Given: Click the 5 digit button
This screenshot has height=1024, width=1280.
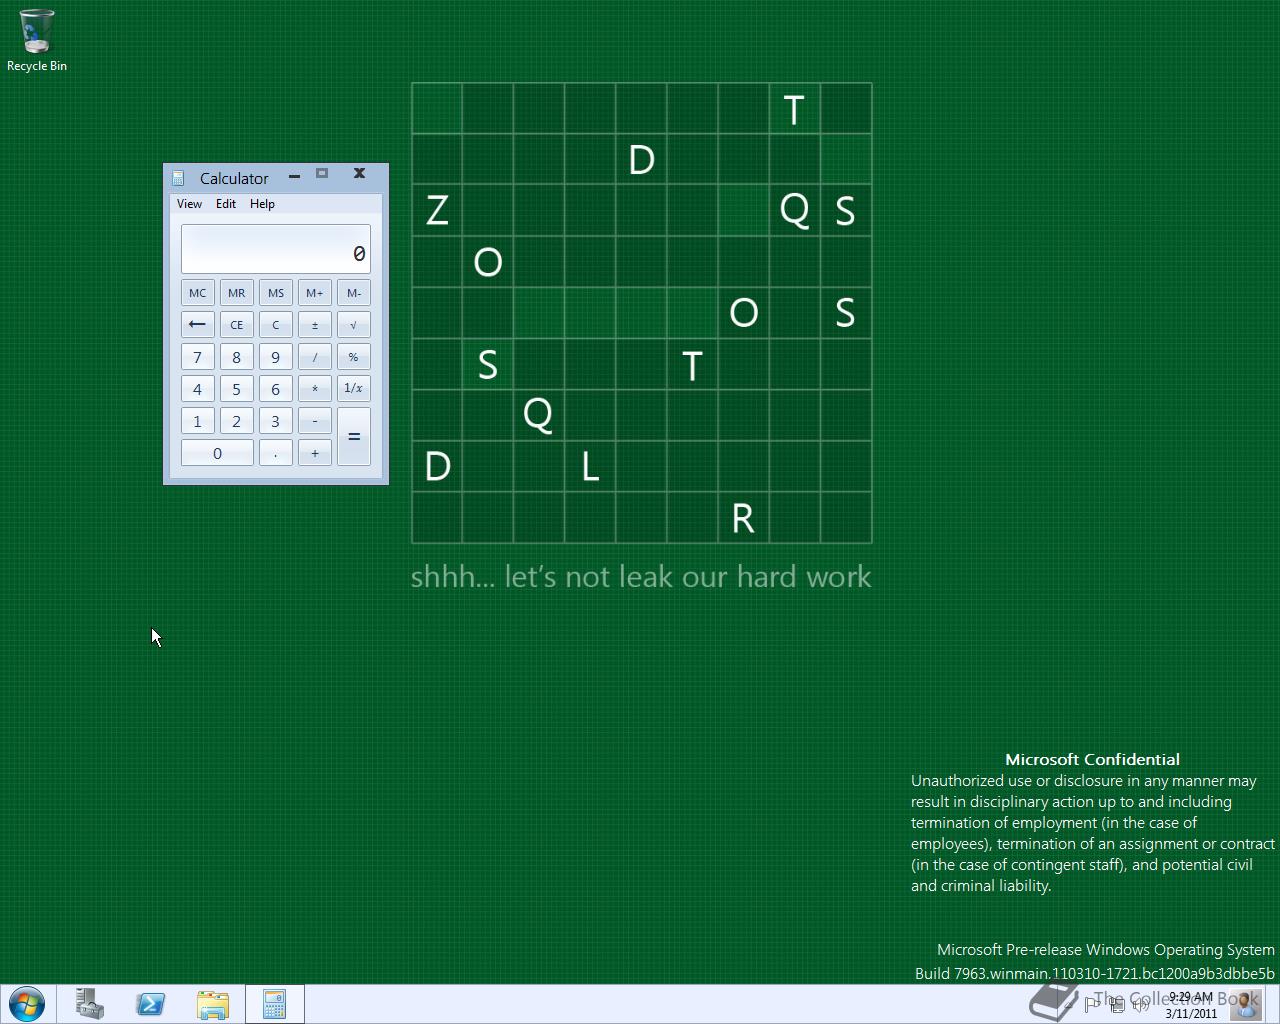Looking at the screenshot, I should pos(236,389).
